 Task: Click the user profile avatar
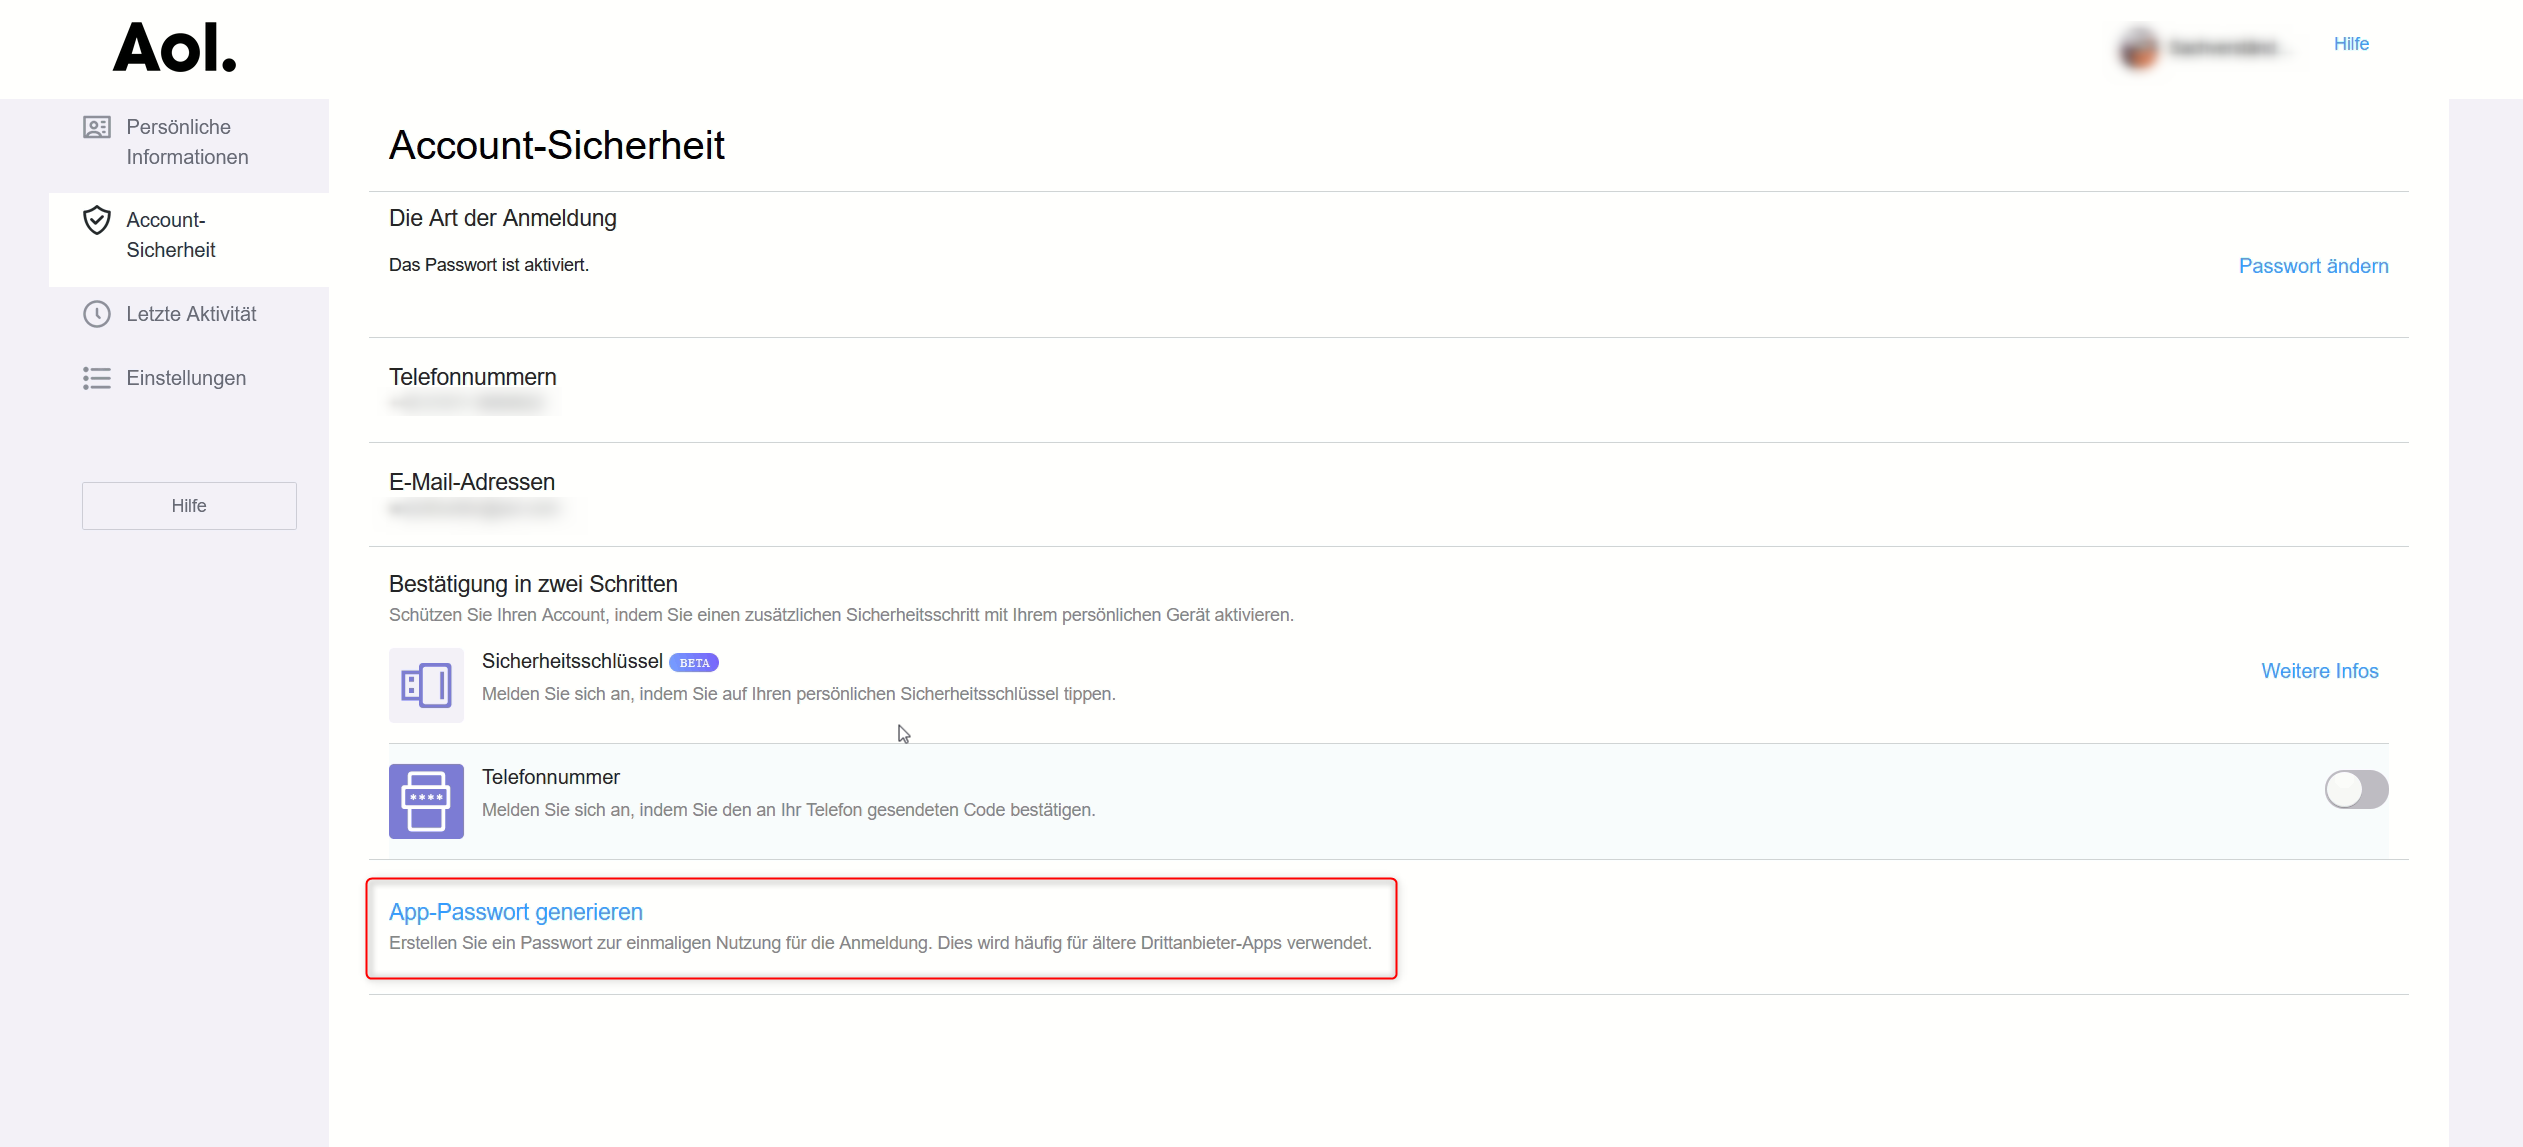2138,47
